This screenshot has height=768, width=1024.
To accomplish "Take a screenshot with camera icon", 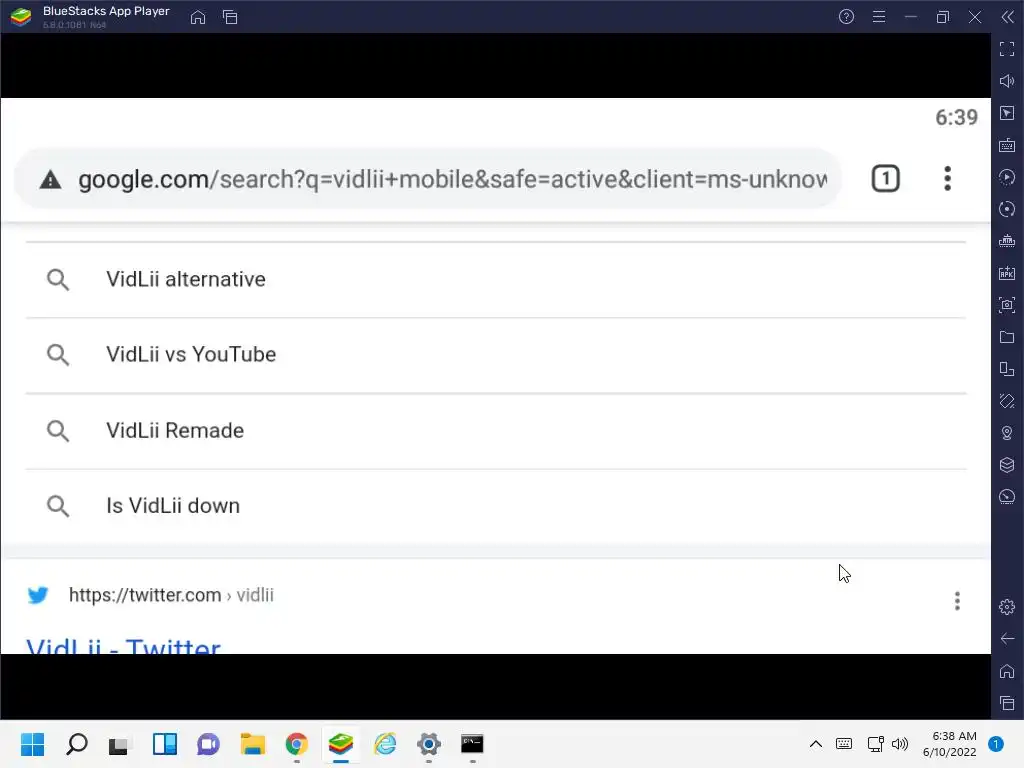I will [1007, 305].
